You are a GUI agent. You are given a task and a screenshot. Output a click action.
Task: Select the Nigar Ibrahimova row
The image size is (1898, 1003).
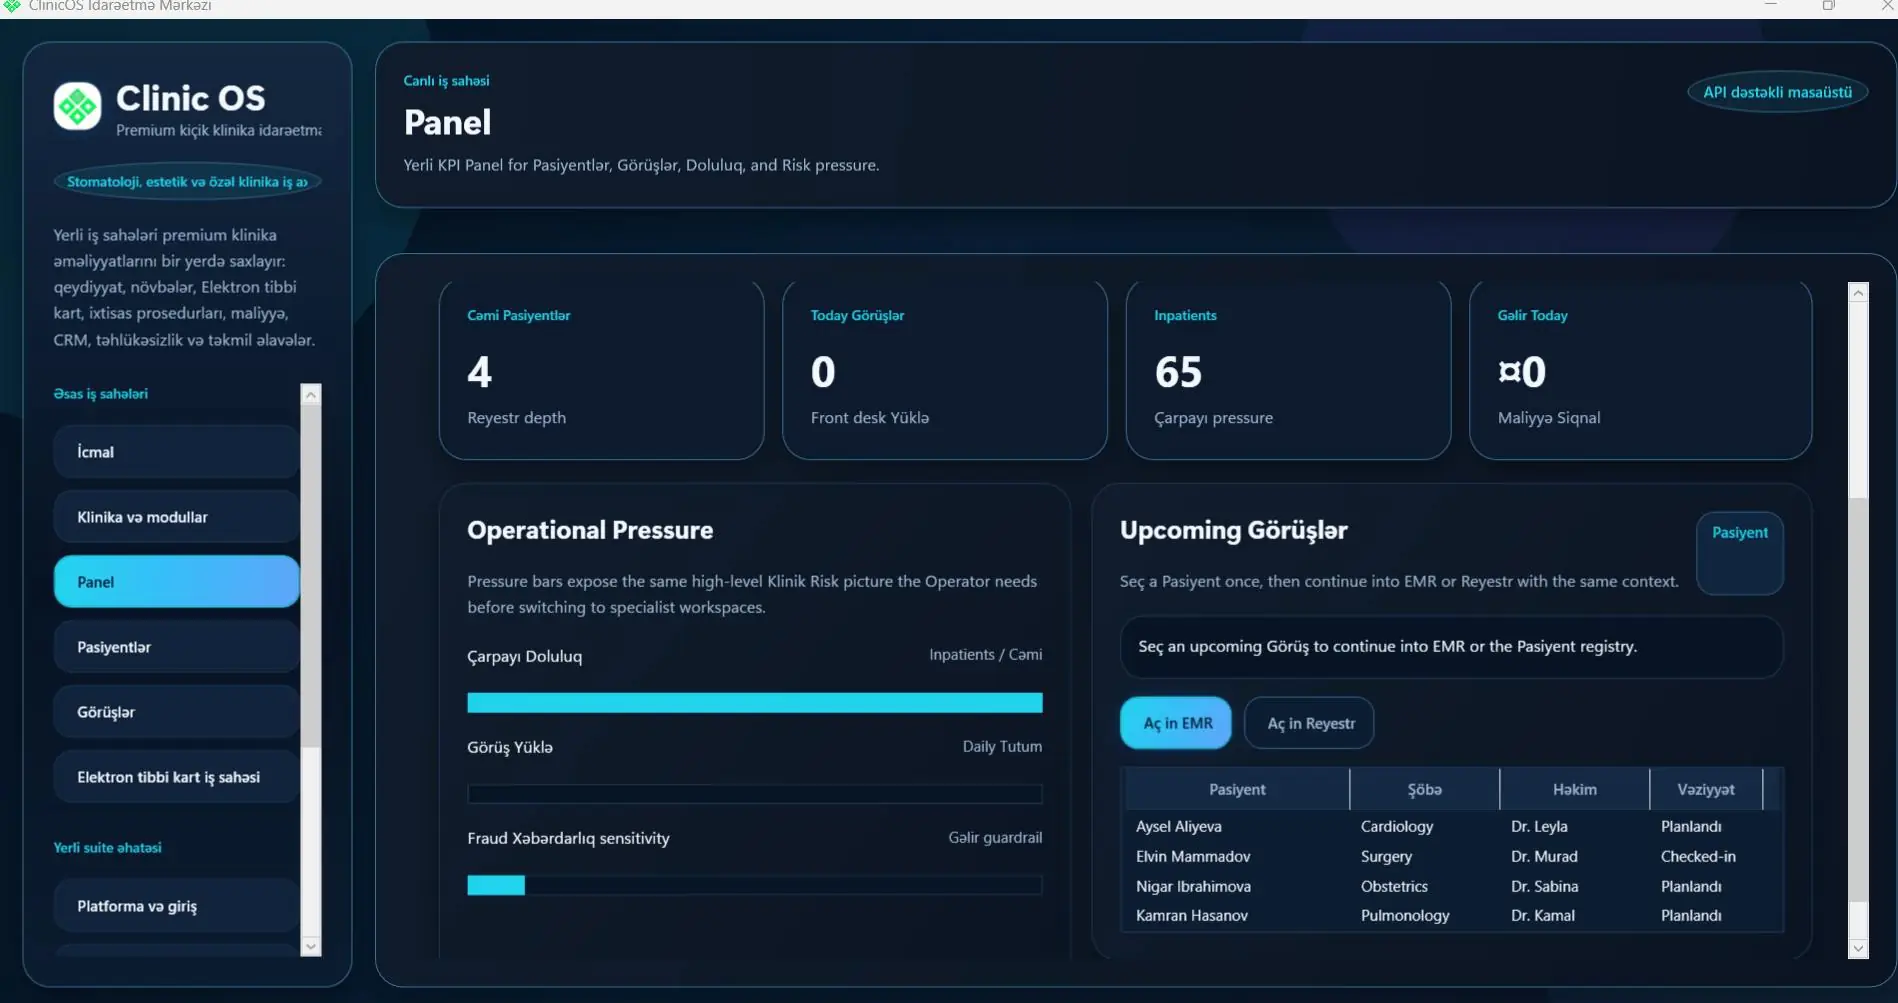point(1453,887)
